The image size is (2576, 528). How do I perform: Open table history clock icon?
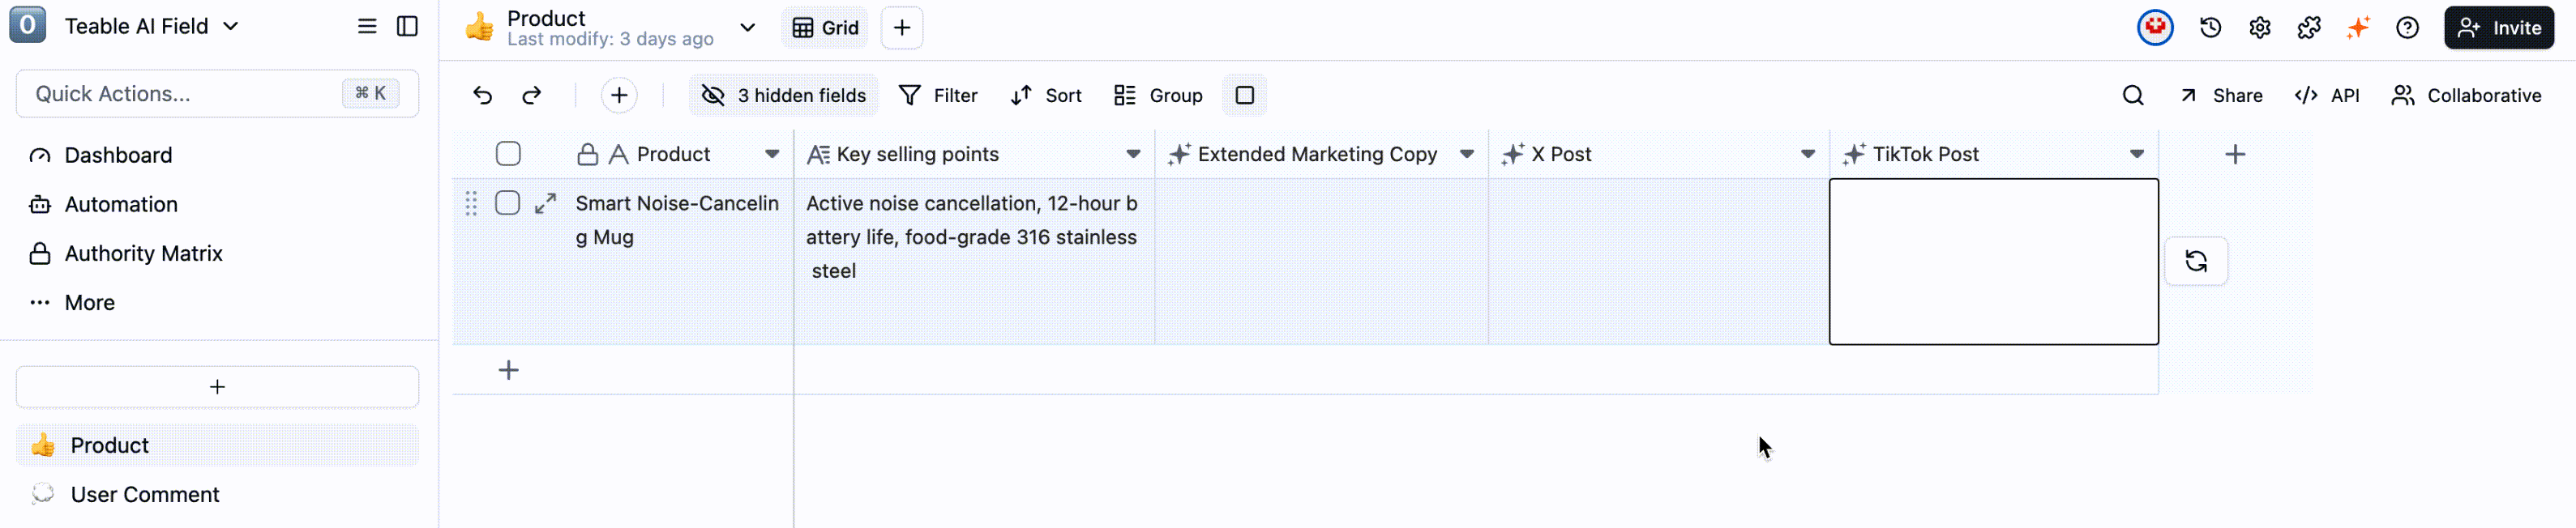tap(2210, 27)
